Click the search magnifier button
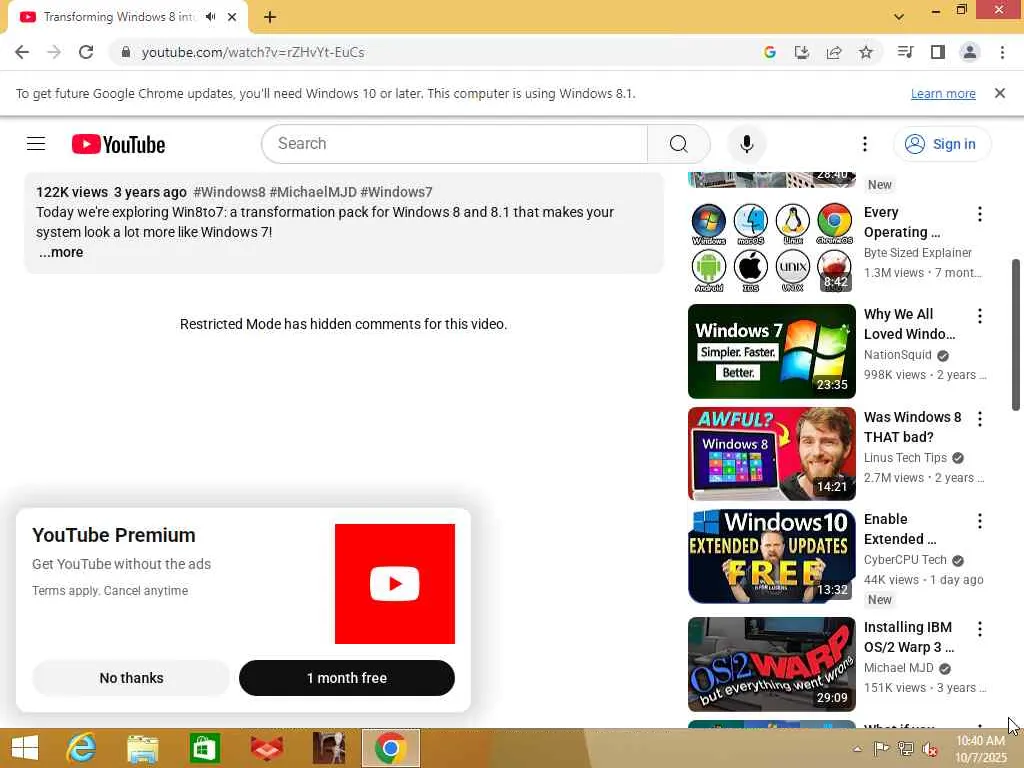The height and width of the screenshot is (768, 1024). [x=679, y=144]
